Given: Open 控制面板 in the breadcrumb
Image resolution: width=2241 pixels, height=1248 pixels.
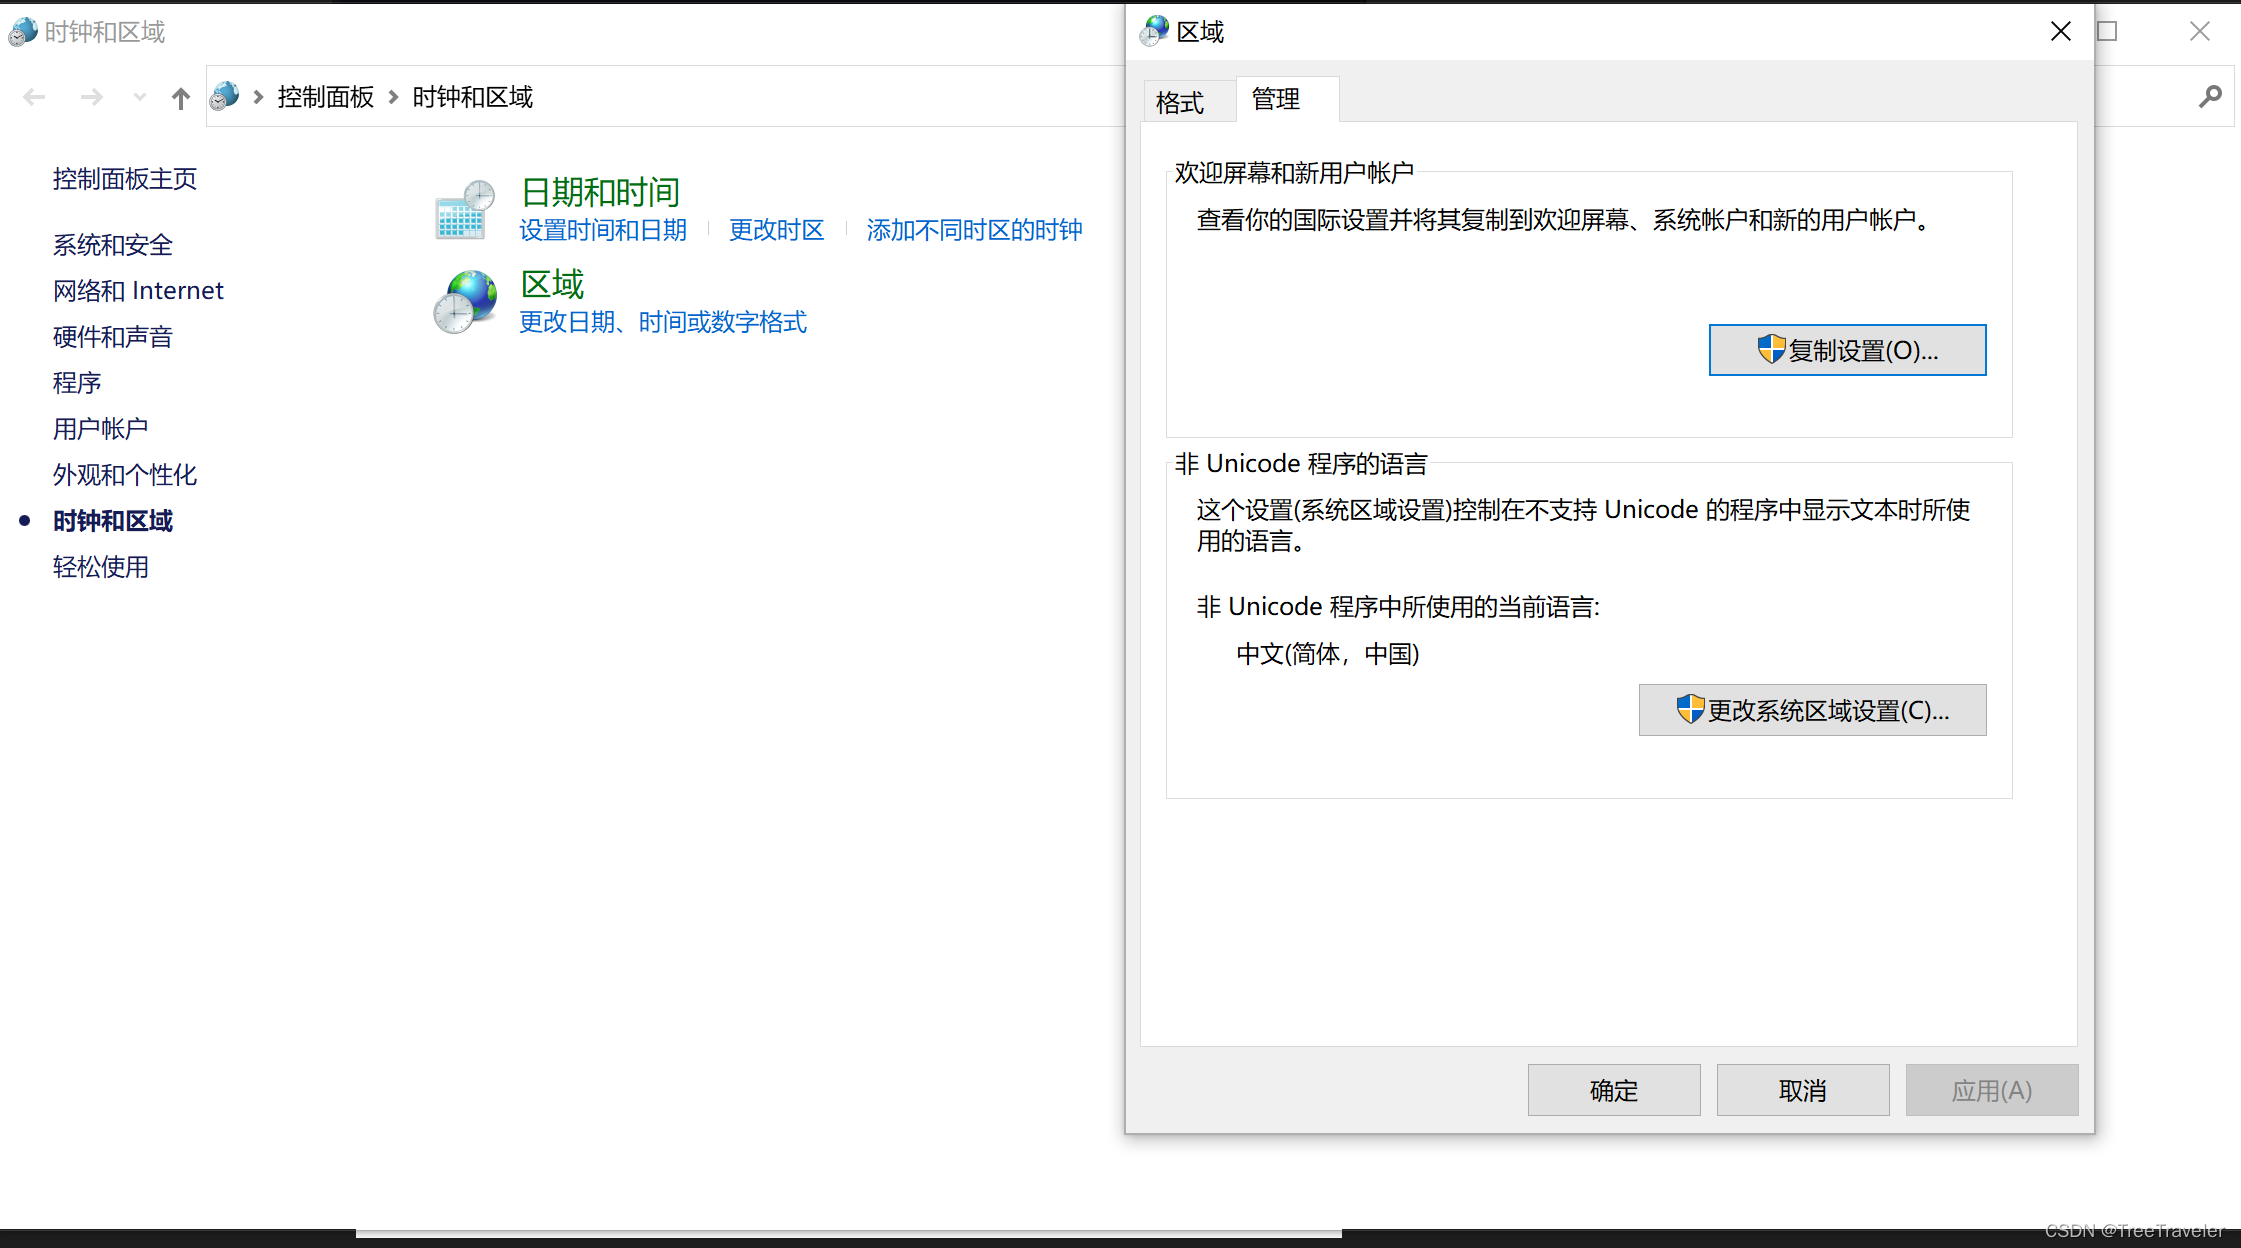Looking at the screenshot, I should tap(326, 97).
